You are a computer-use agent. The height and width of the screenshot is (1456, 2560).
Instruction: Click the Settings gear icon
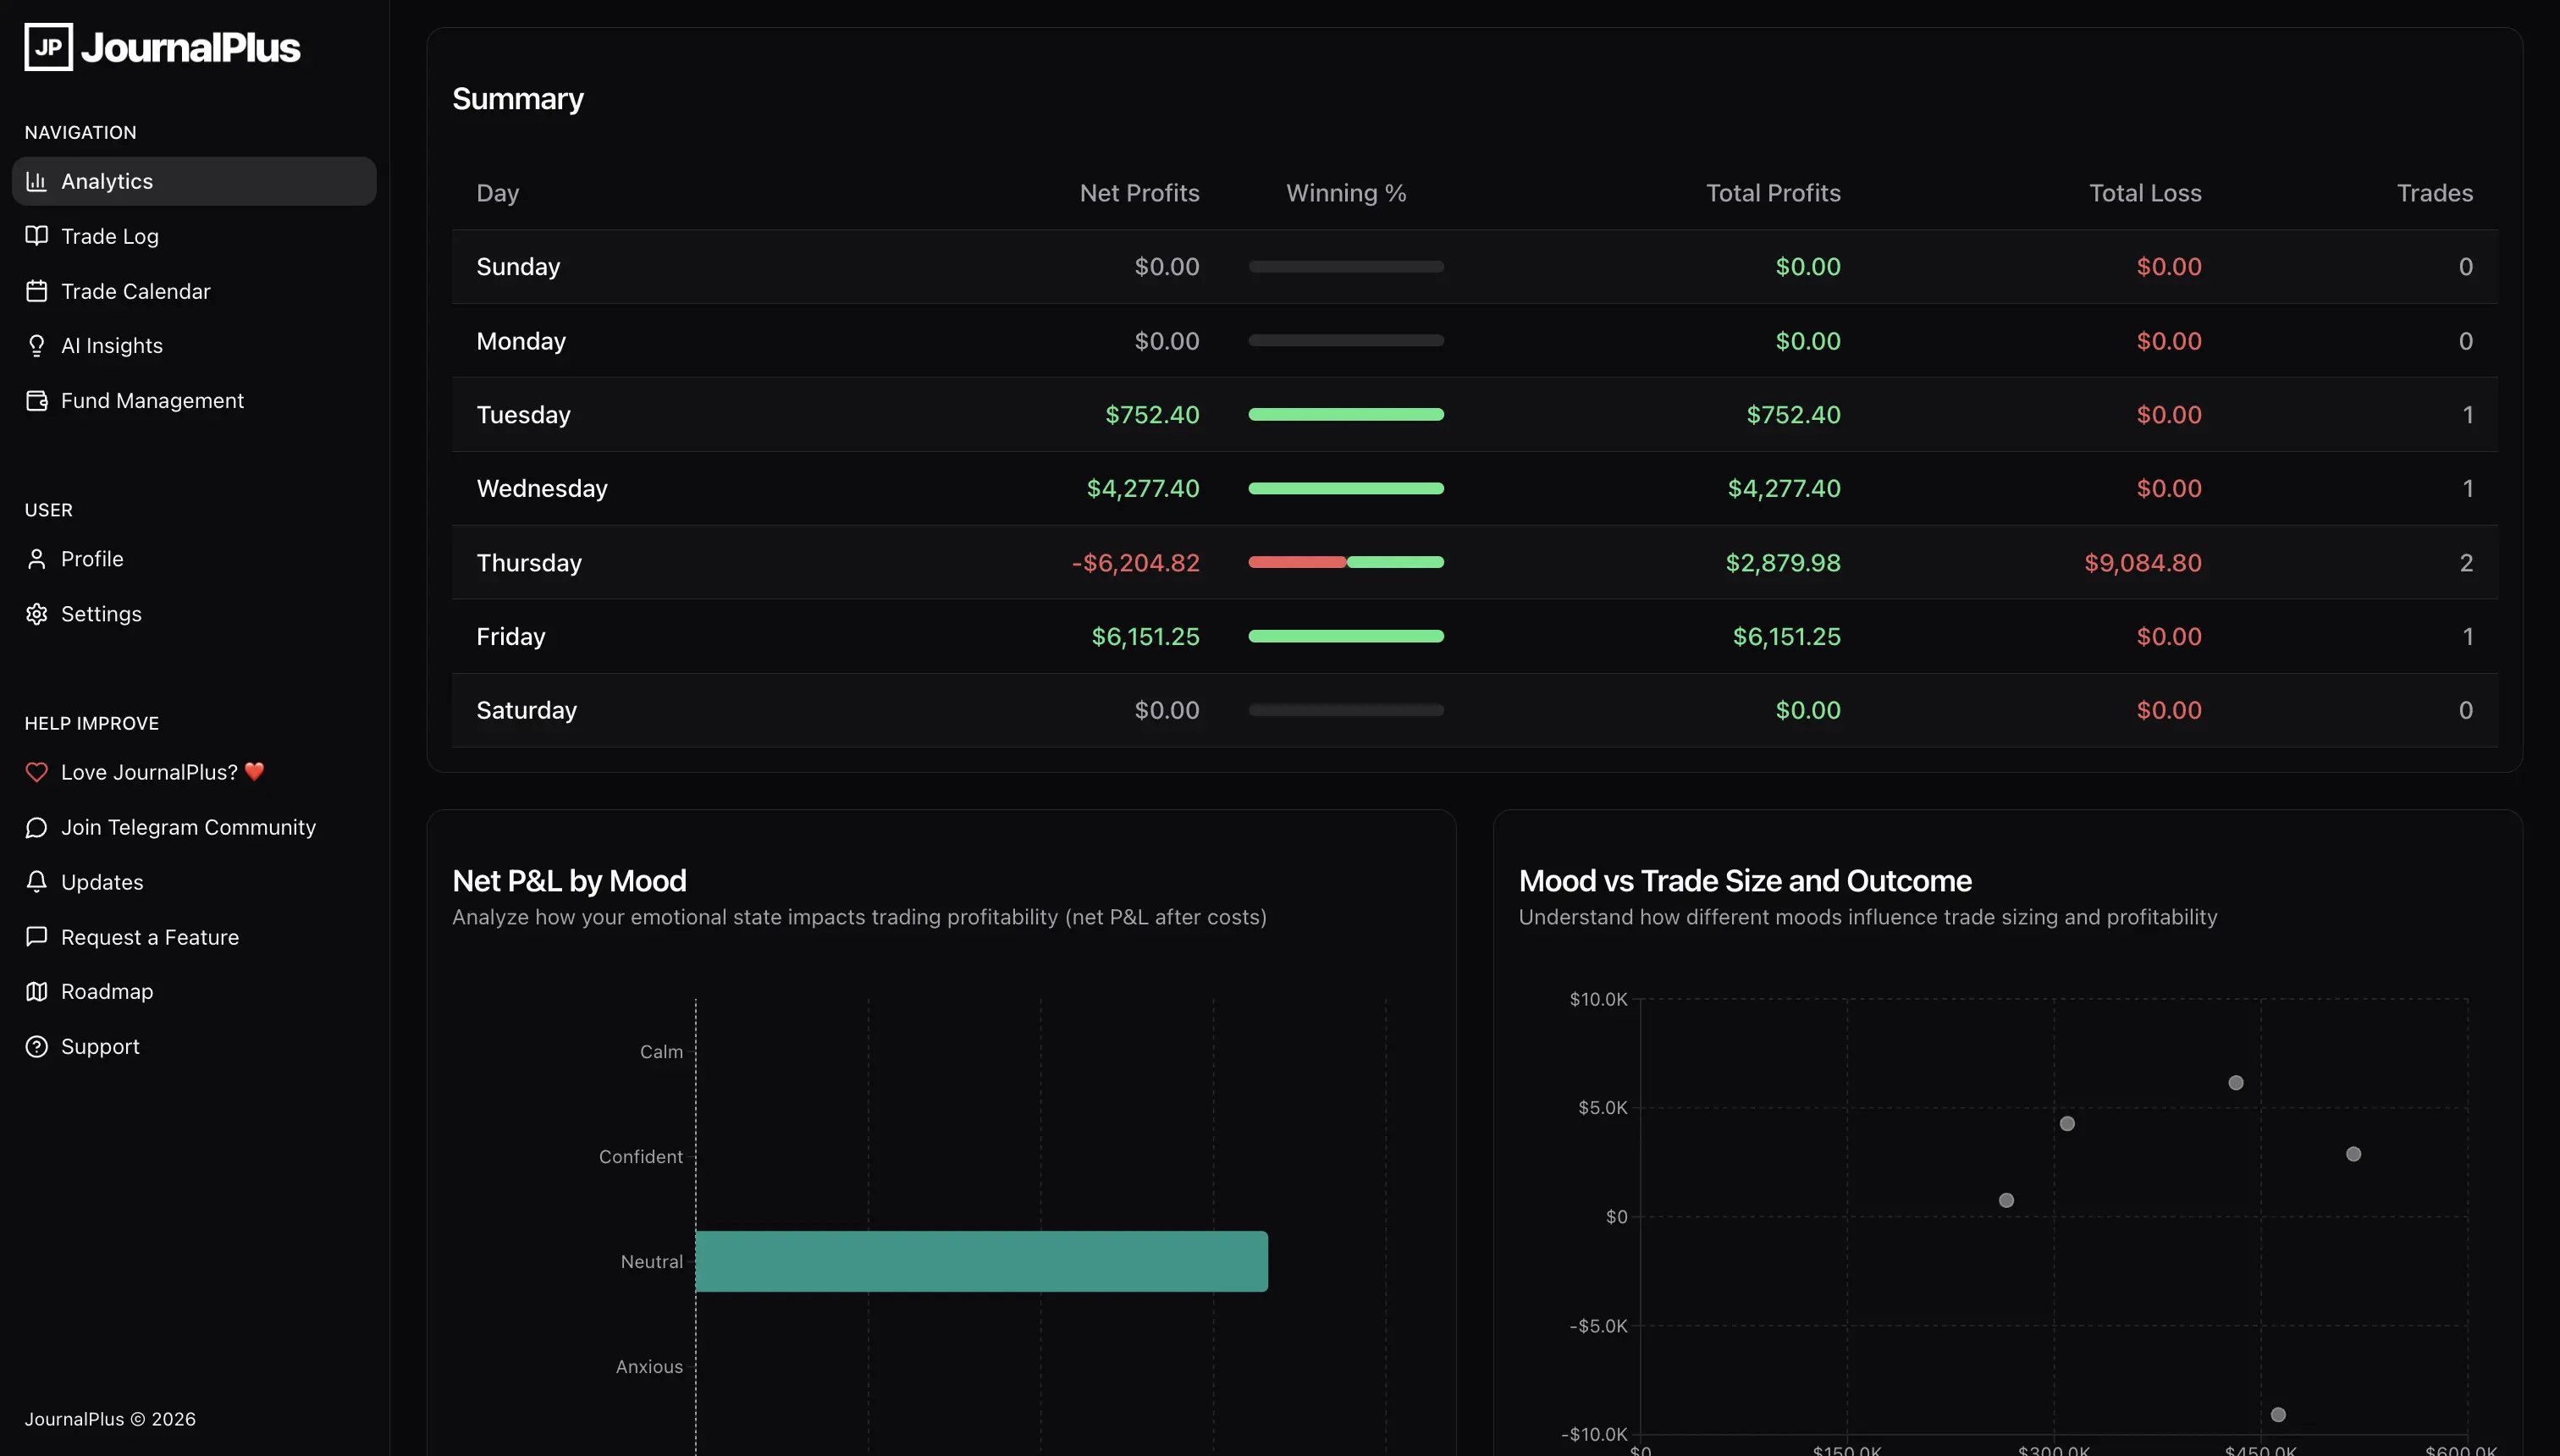[x=37, y=614]
